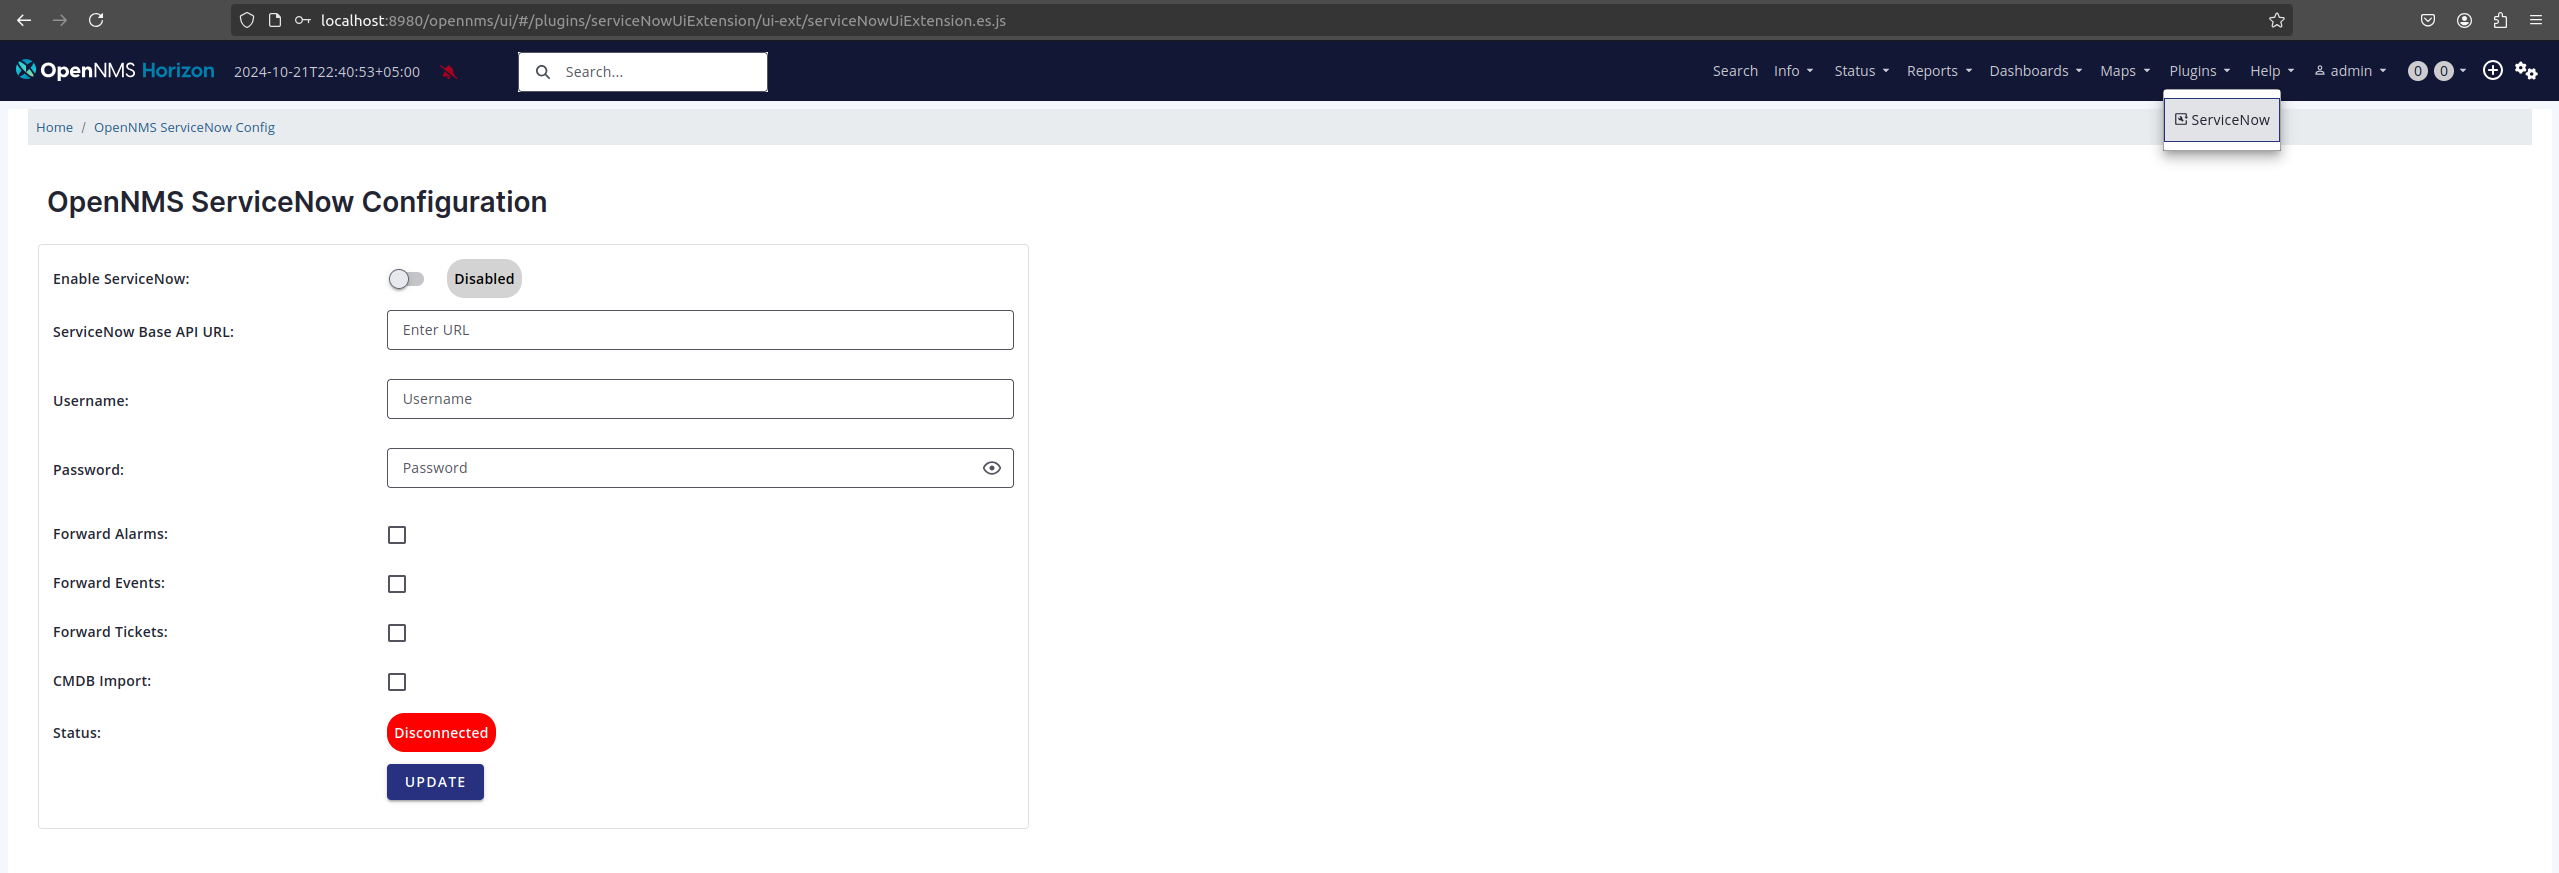The height and width of the screenshot is (873, 2559).
Task: Open the admin user dropdown
Action: click(2350, 71)
